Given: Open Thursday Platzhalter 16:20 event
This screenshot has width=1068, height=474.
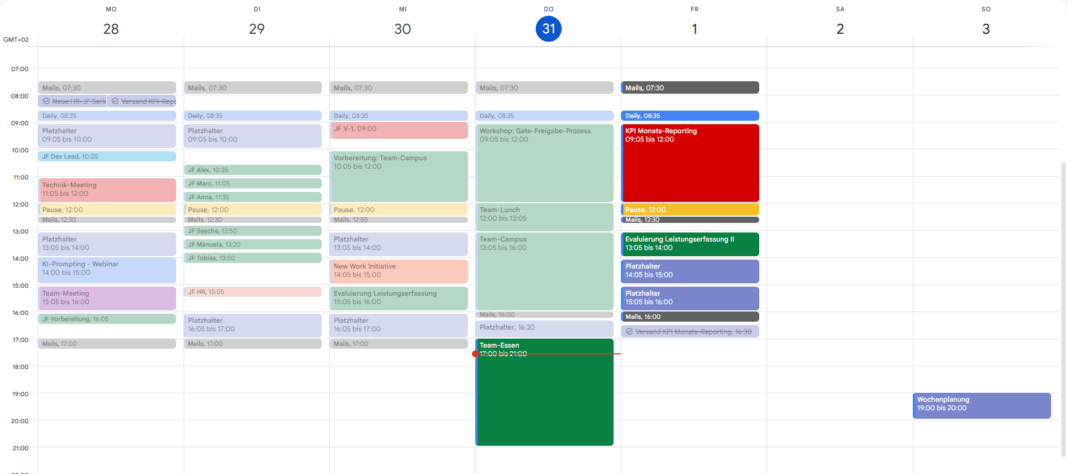Looking at the screenshot, I should [x=544, y=328].
